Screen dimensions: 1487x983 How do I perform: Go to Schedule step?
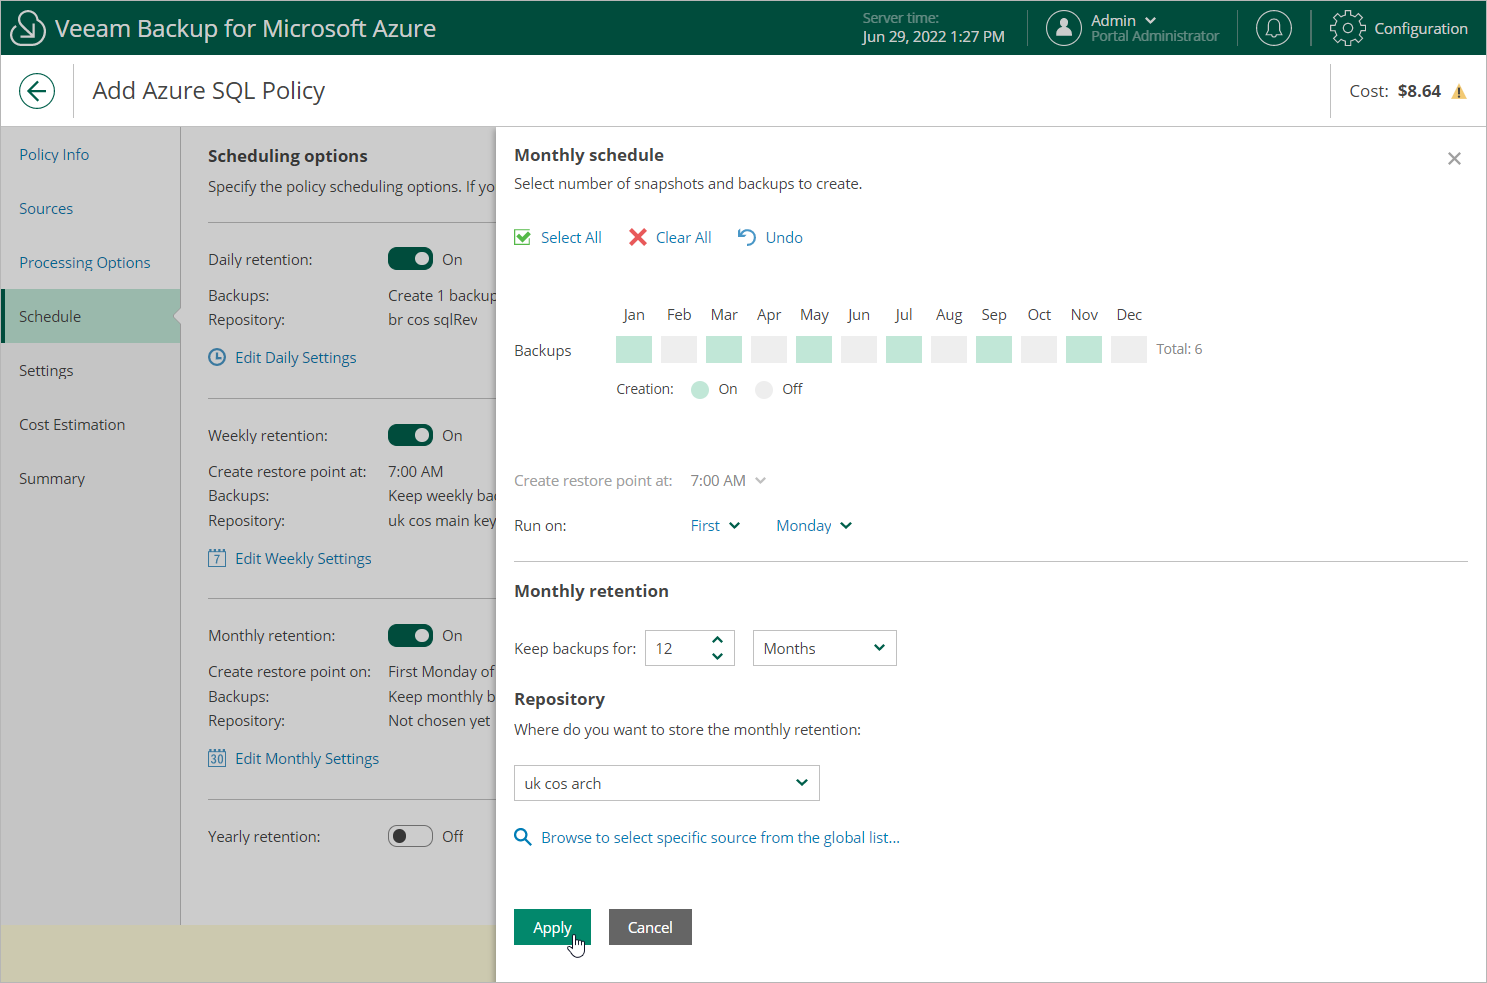[x=91, y=316]
